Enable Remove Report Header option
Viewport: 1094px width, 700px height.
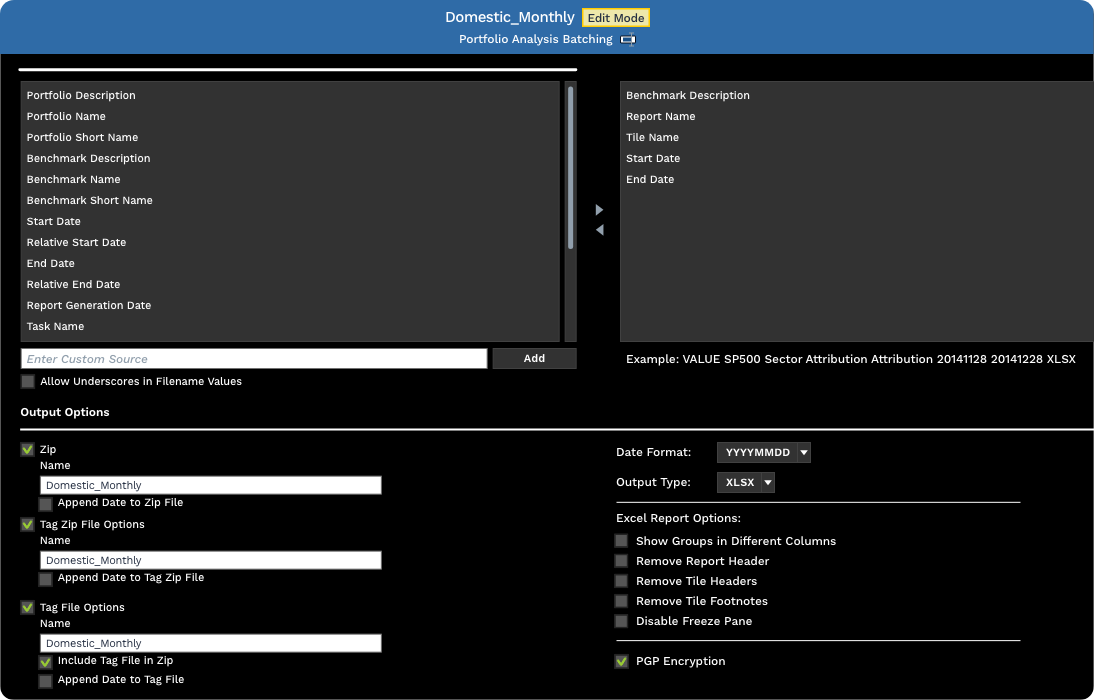point(621,560)
